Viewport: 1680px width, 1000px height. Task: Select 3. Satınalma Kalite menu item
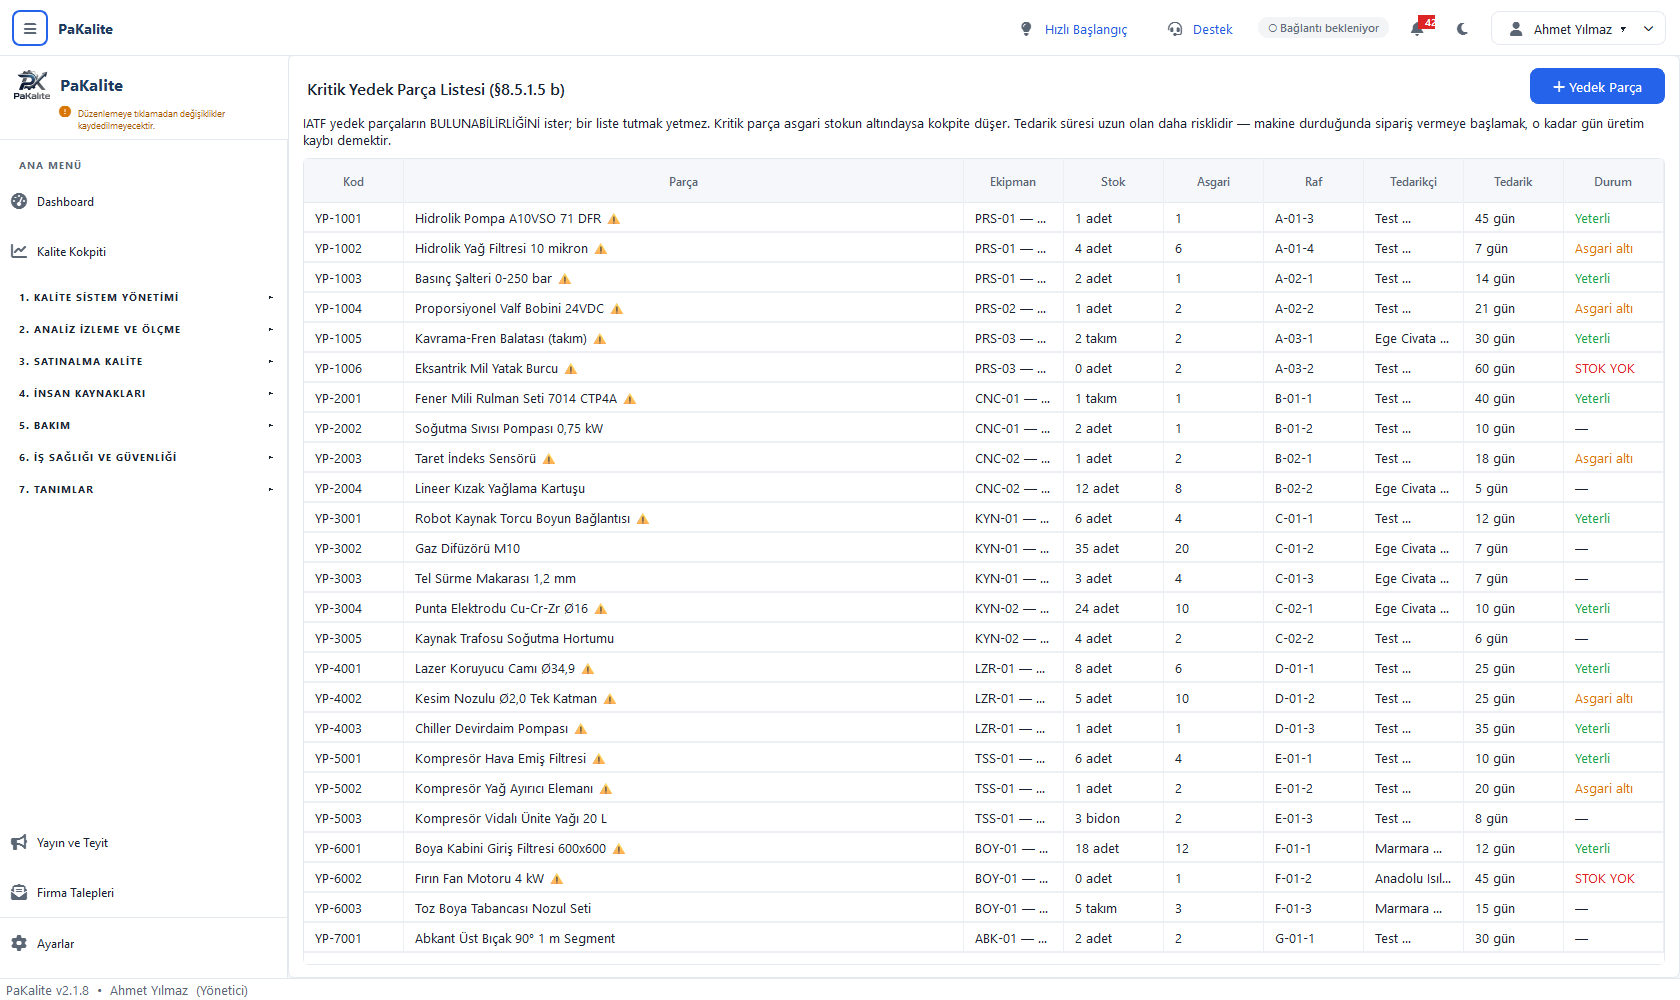click(x=144, y=361)
